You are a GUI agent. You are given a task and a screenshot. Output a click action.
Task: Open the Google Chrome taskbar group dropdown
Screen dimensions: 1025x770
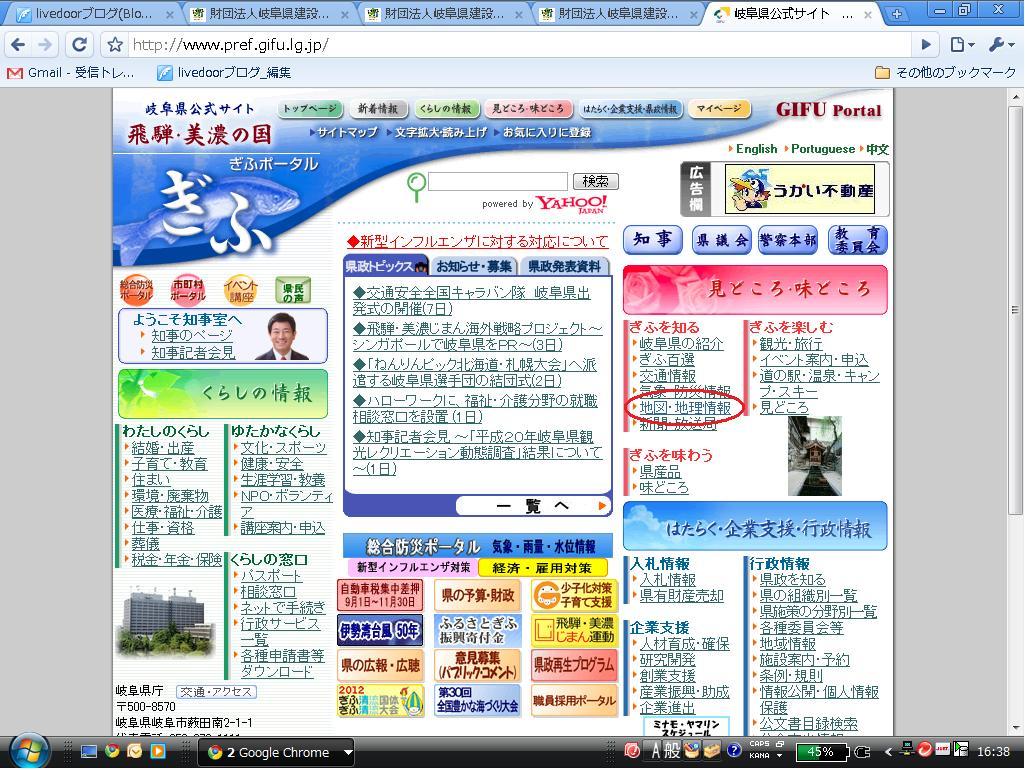point(348,752)
